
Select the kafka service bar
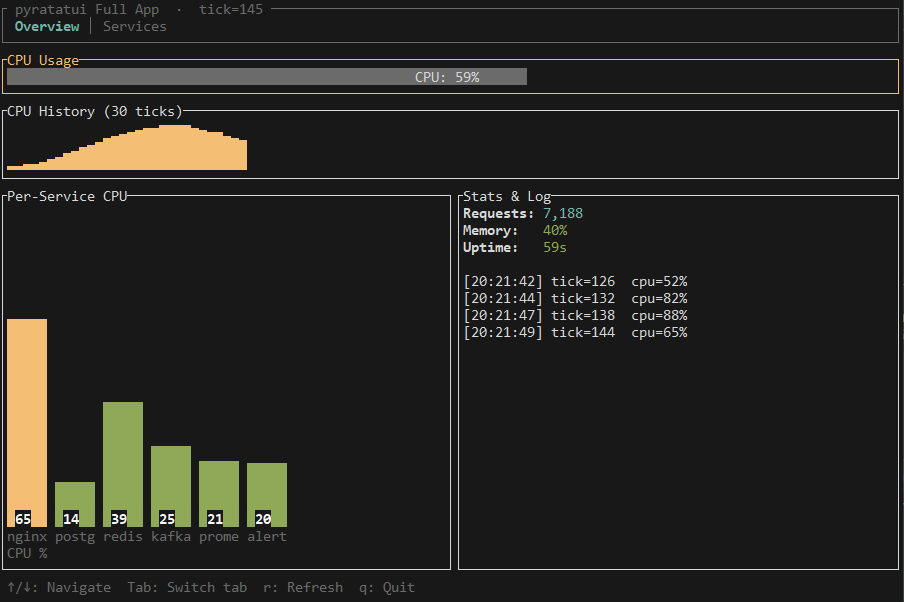(171, 485)
